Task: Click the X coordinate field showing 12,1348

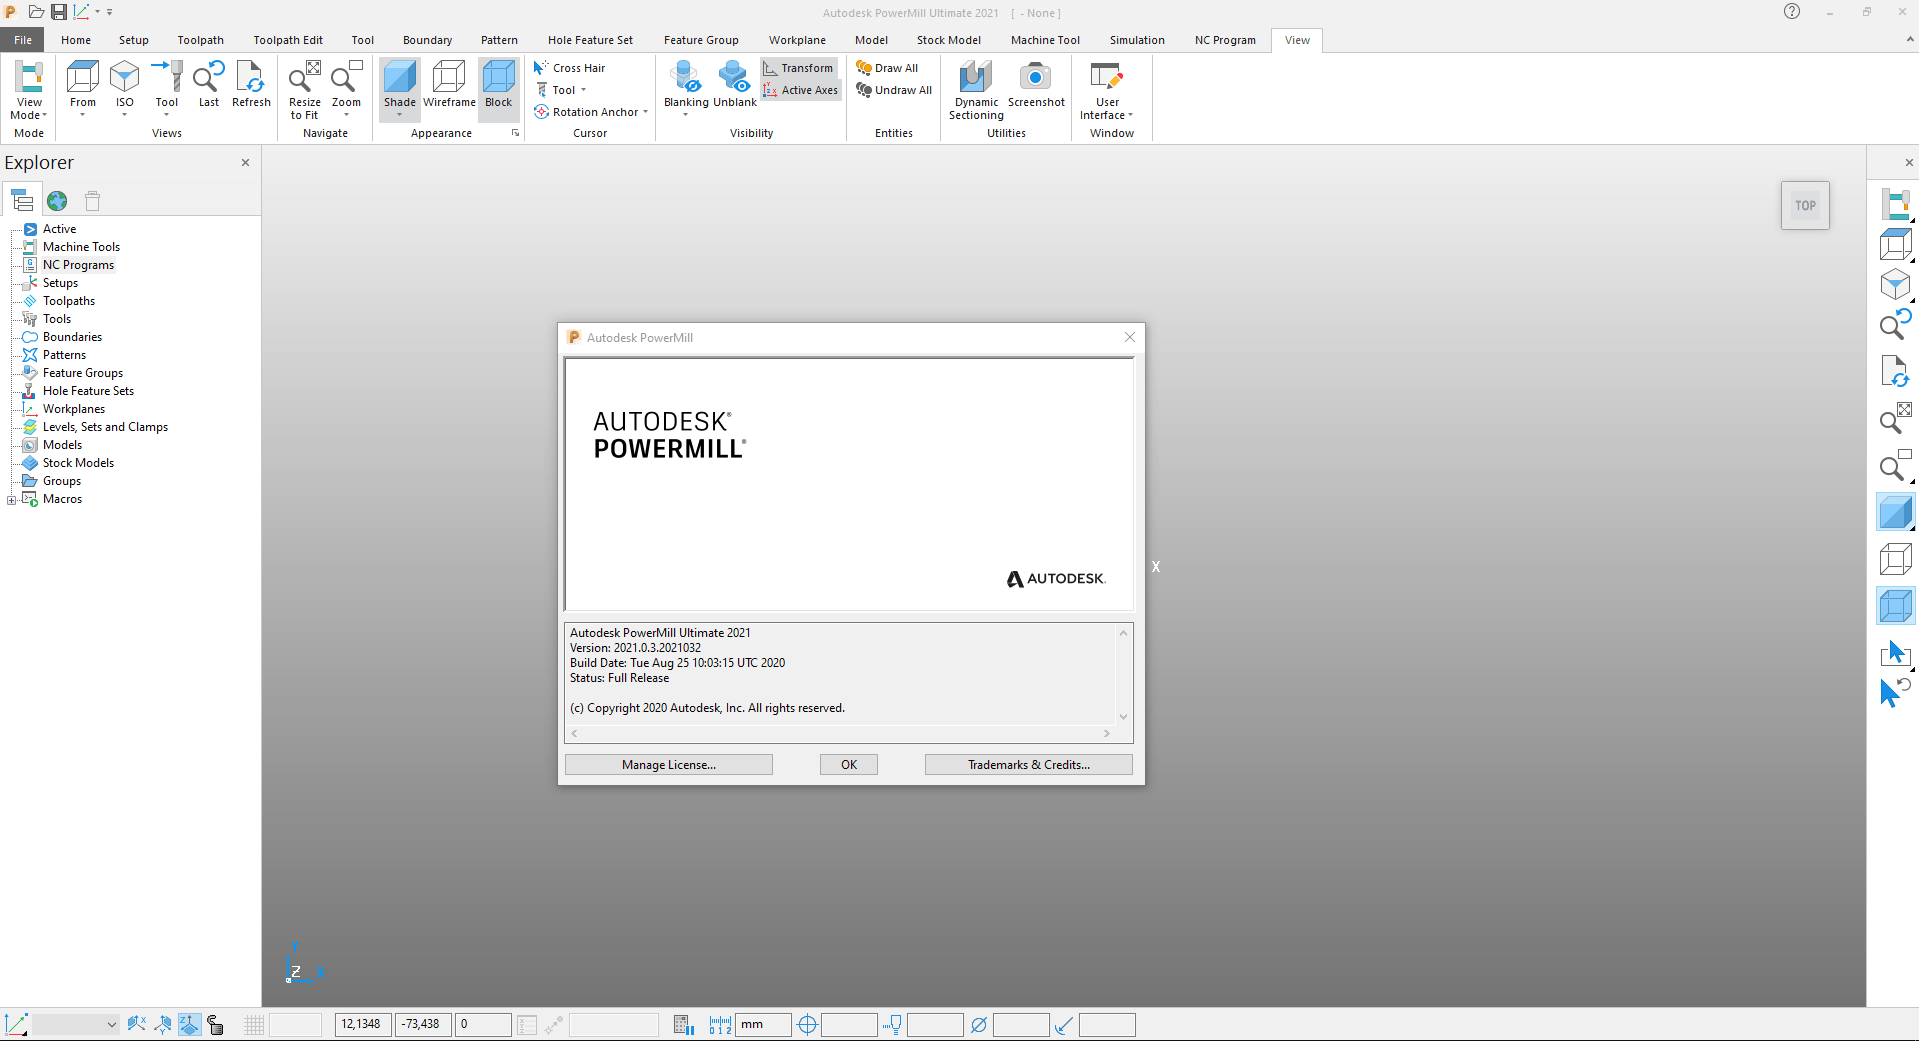Action: [x=363, y=1025]
